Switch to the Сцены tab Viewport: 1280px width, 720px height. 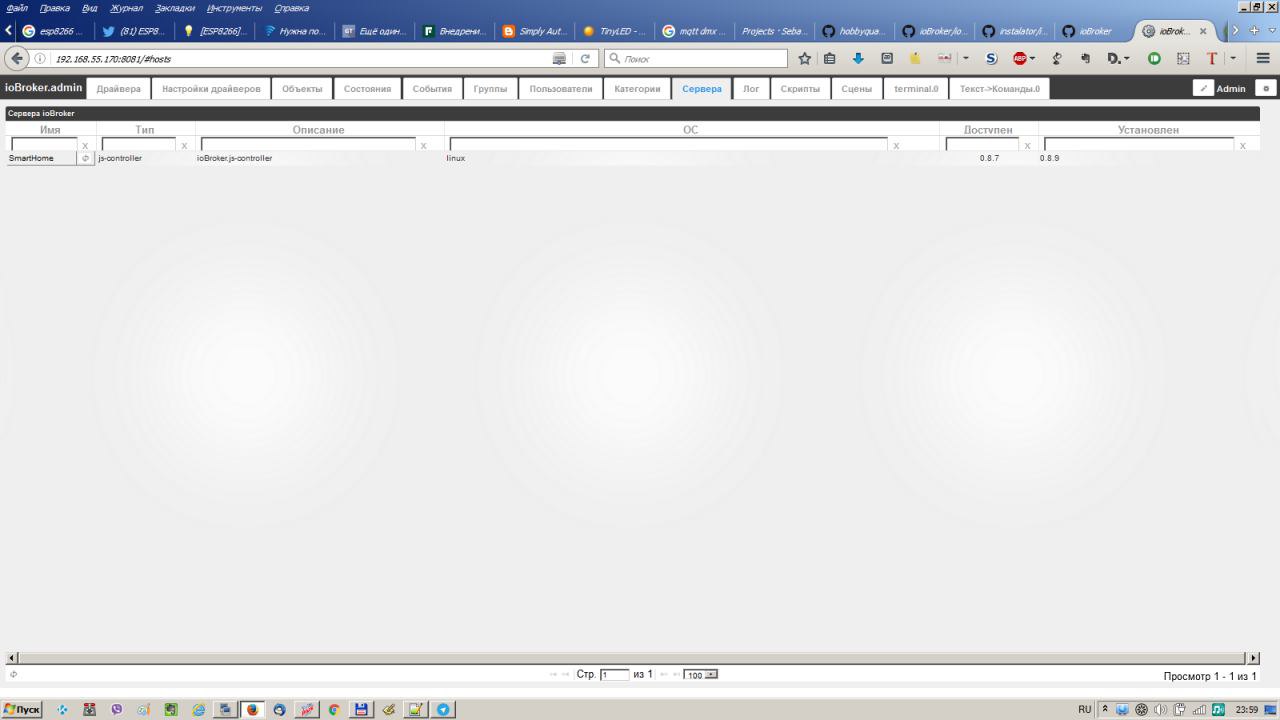pos(857,89)
